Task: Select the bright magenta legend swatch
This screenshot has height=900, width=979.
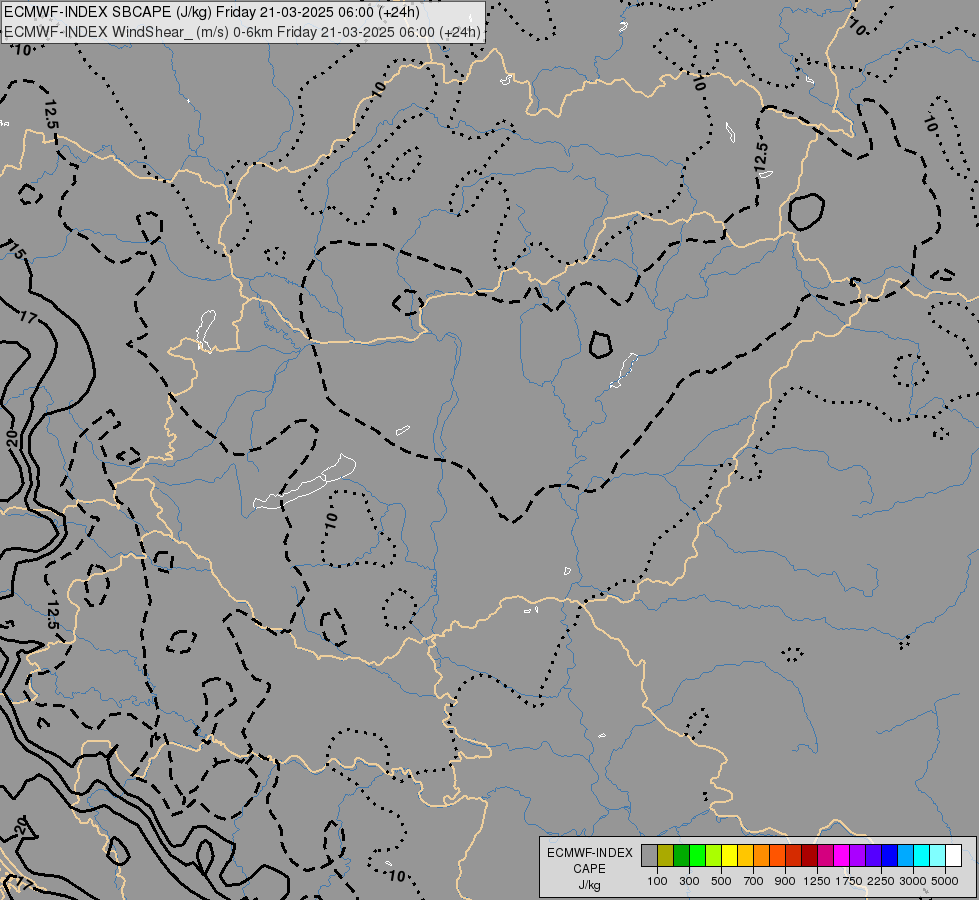Action: click(842, 855)
